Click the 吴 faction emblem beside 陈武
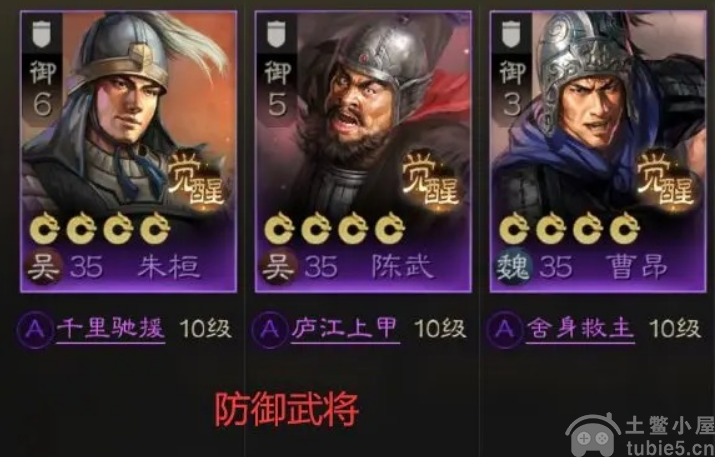 (x=279, y=266)
